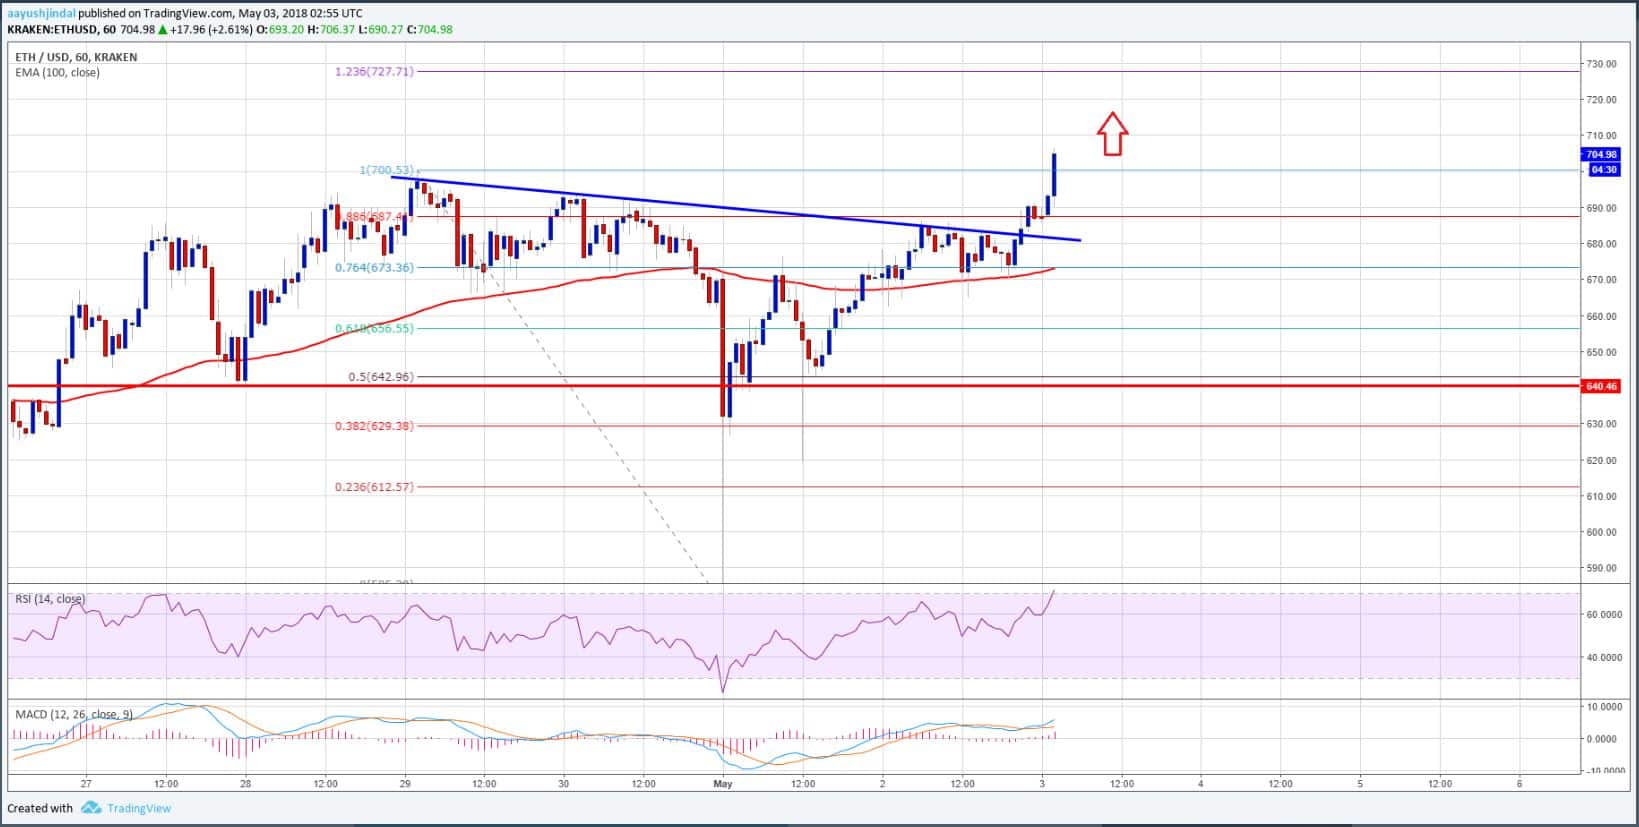
Task: Click the TradingView text at bottom left
Action: pyautogui.click(x=139, y=808)
